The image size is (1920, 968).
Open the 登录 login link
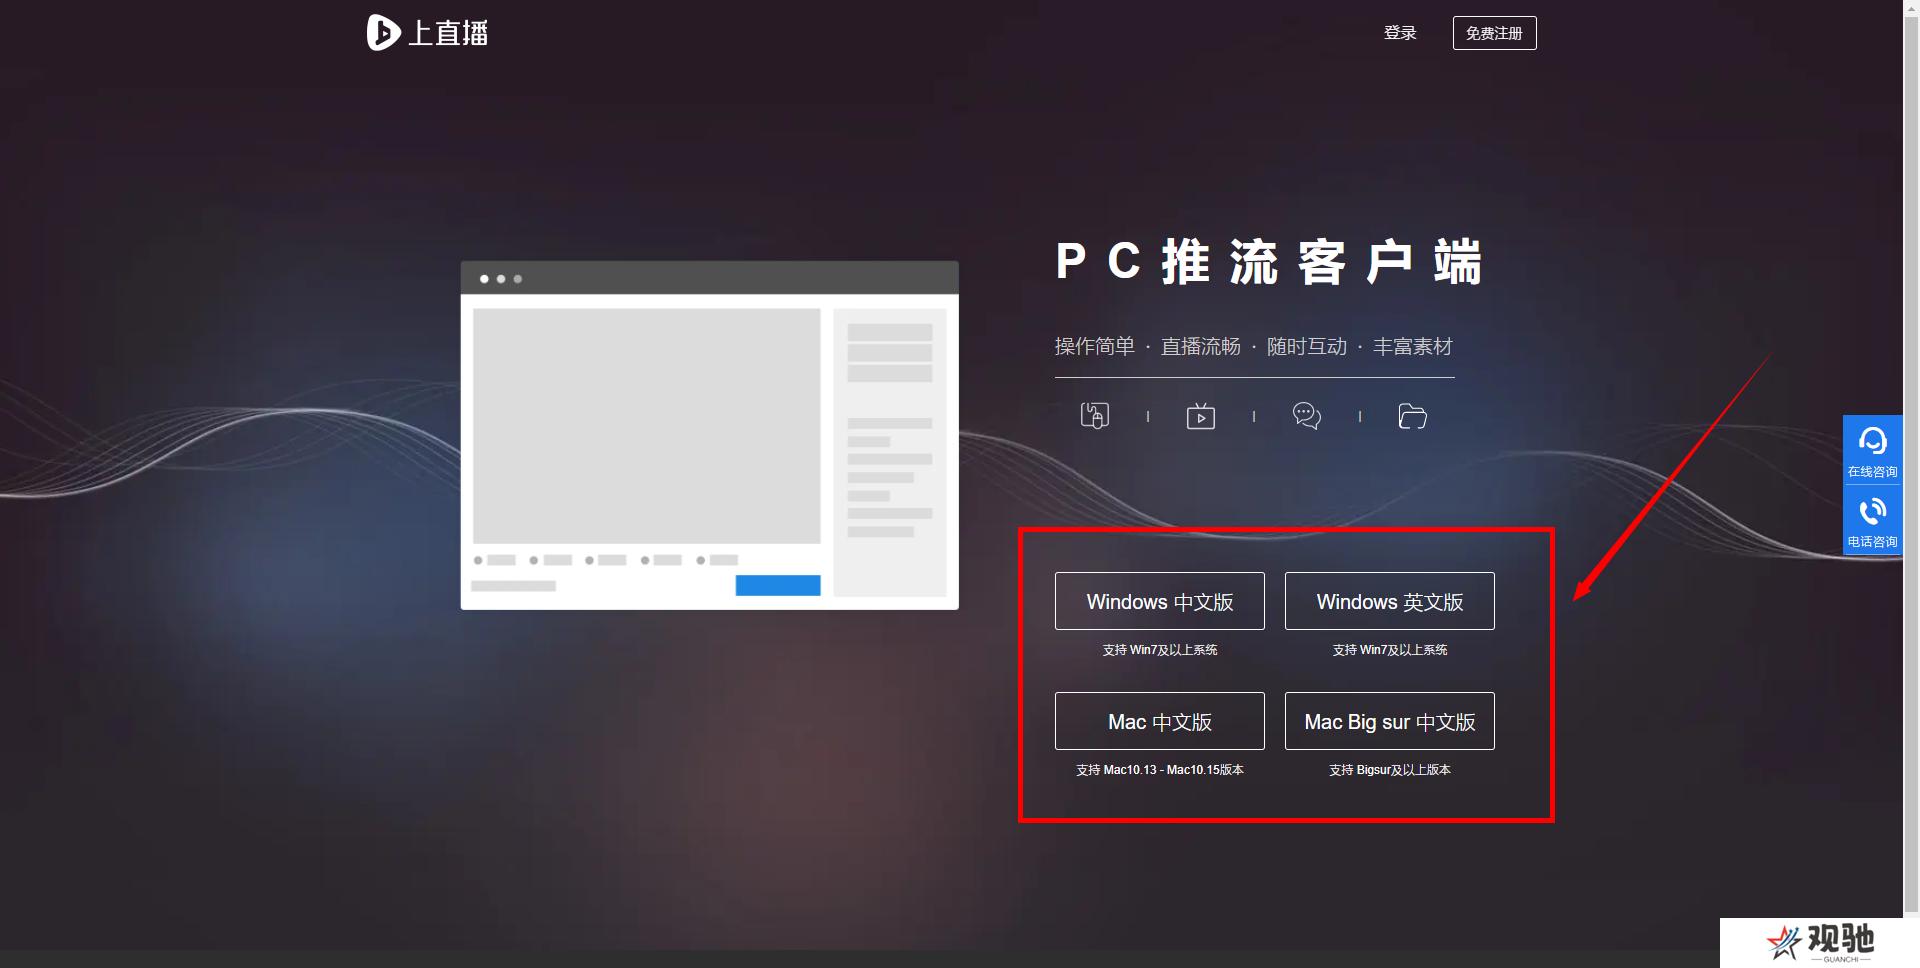[1400, 33]
